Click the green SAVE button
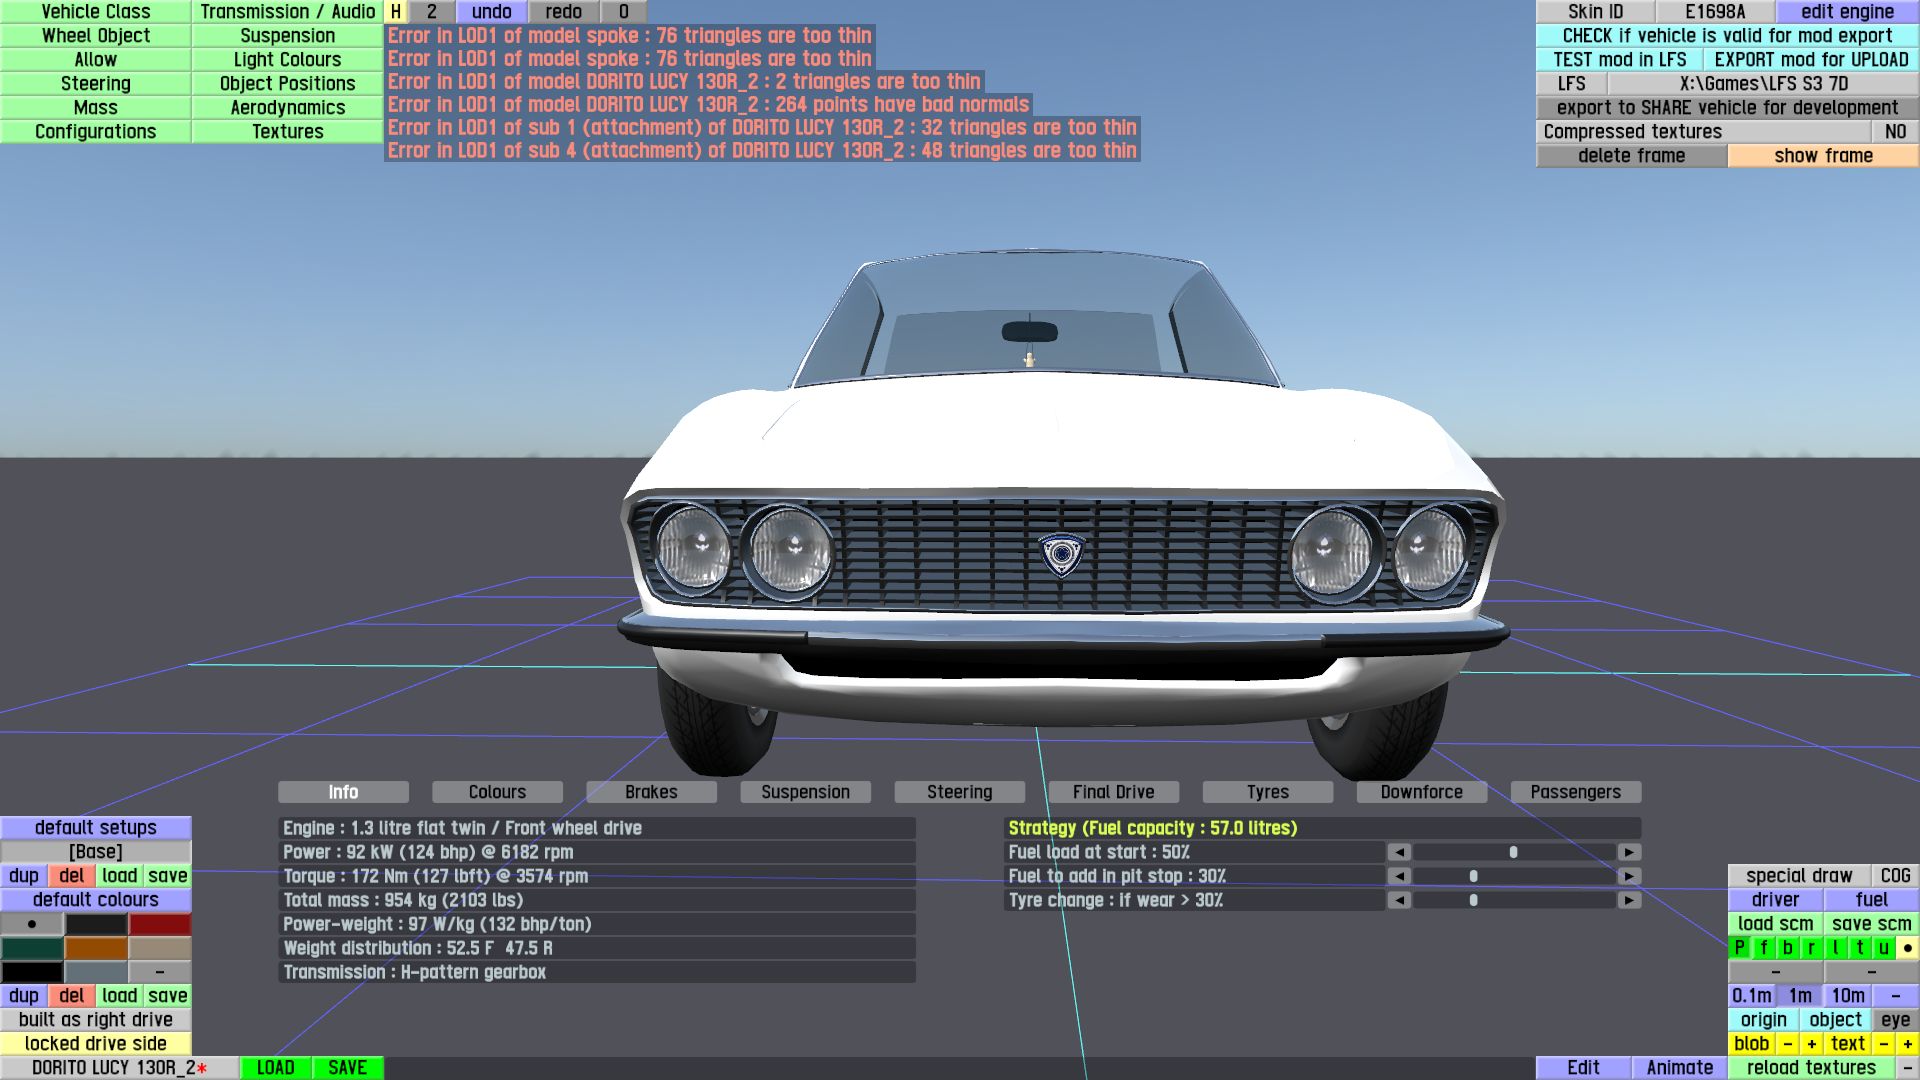Viewport: 1920px width, 1080px height. coord(347,1068)
